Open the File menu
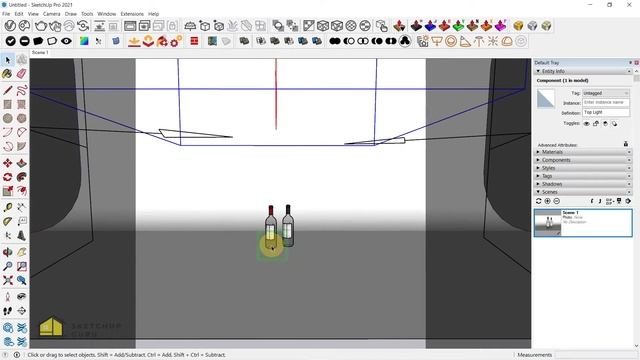640x360 pixels. click(x=6, y=14)
